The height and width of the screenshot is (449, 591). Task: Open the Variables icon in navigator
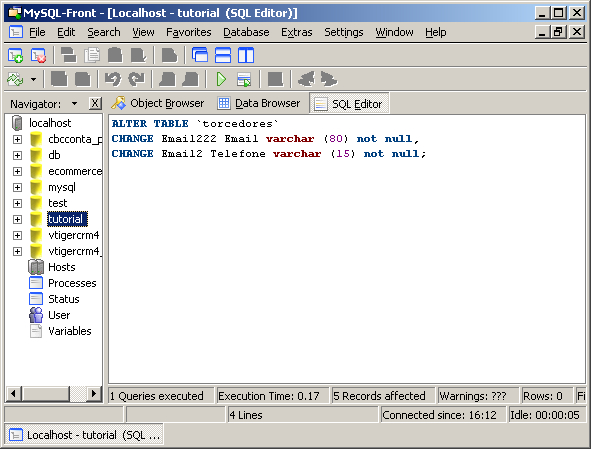pos(36,331)
